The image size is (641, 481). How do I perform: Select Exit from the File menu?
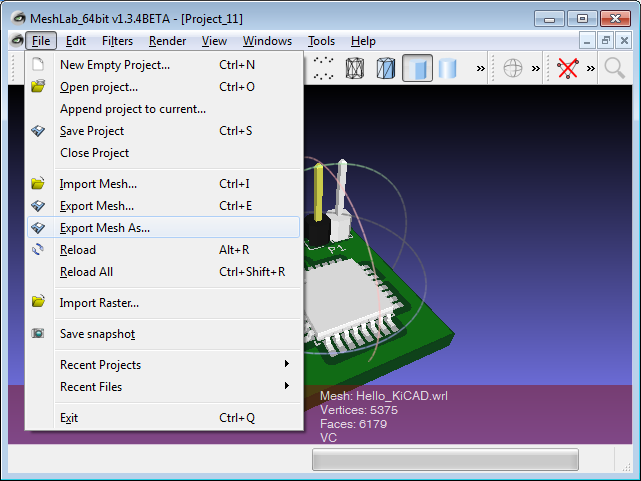click(x=164, y=418)
